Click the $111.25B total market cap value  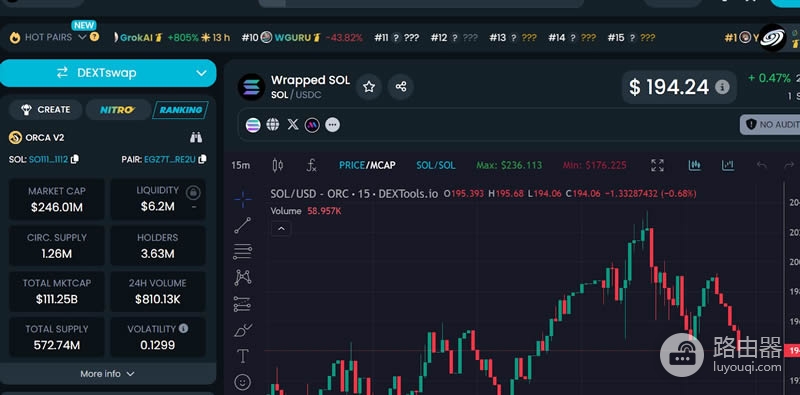[57, 300]
